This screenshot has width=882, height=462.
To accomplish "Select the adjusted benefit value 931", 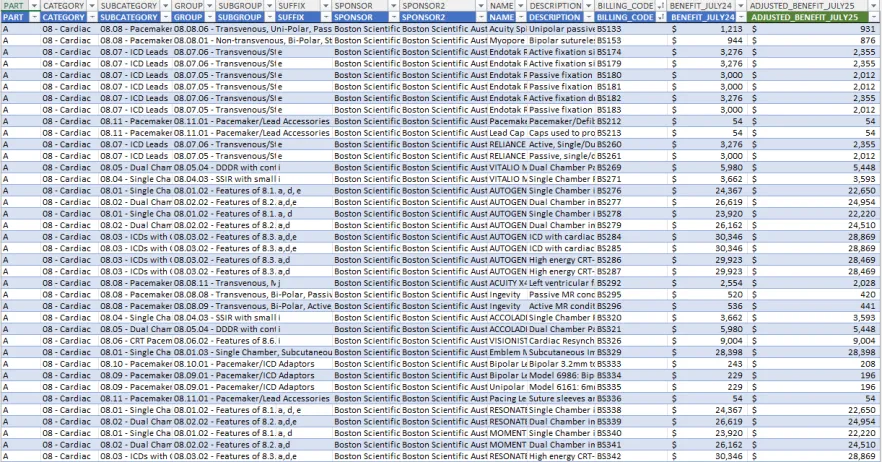I will 814,29.
